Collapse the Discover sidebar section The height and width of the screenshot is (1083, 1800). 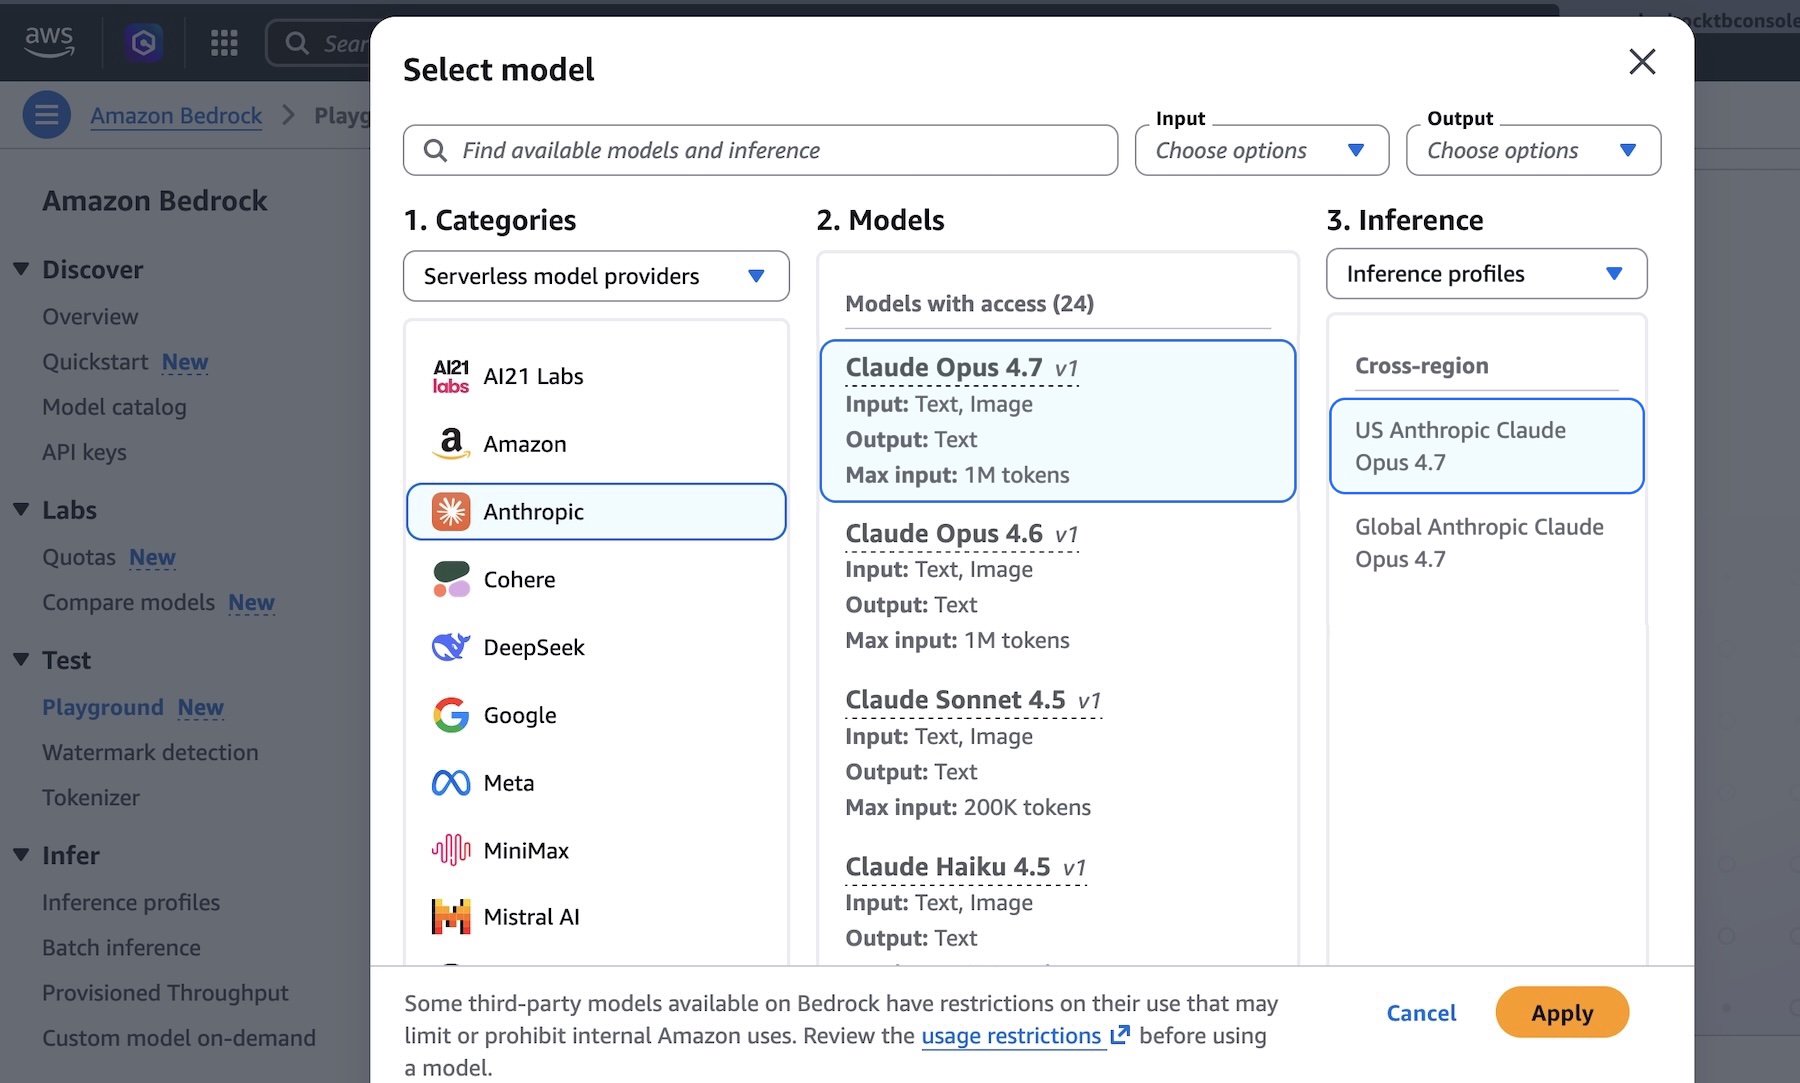click(20, 268)
